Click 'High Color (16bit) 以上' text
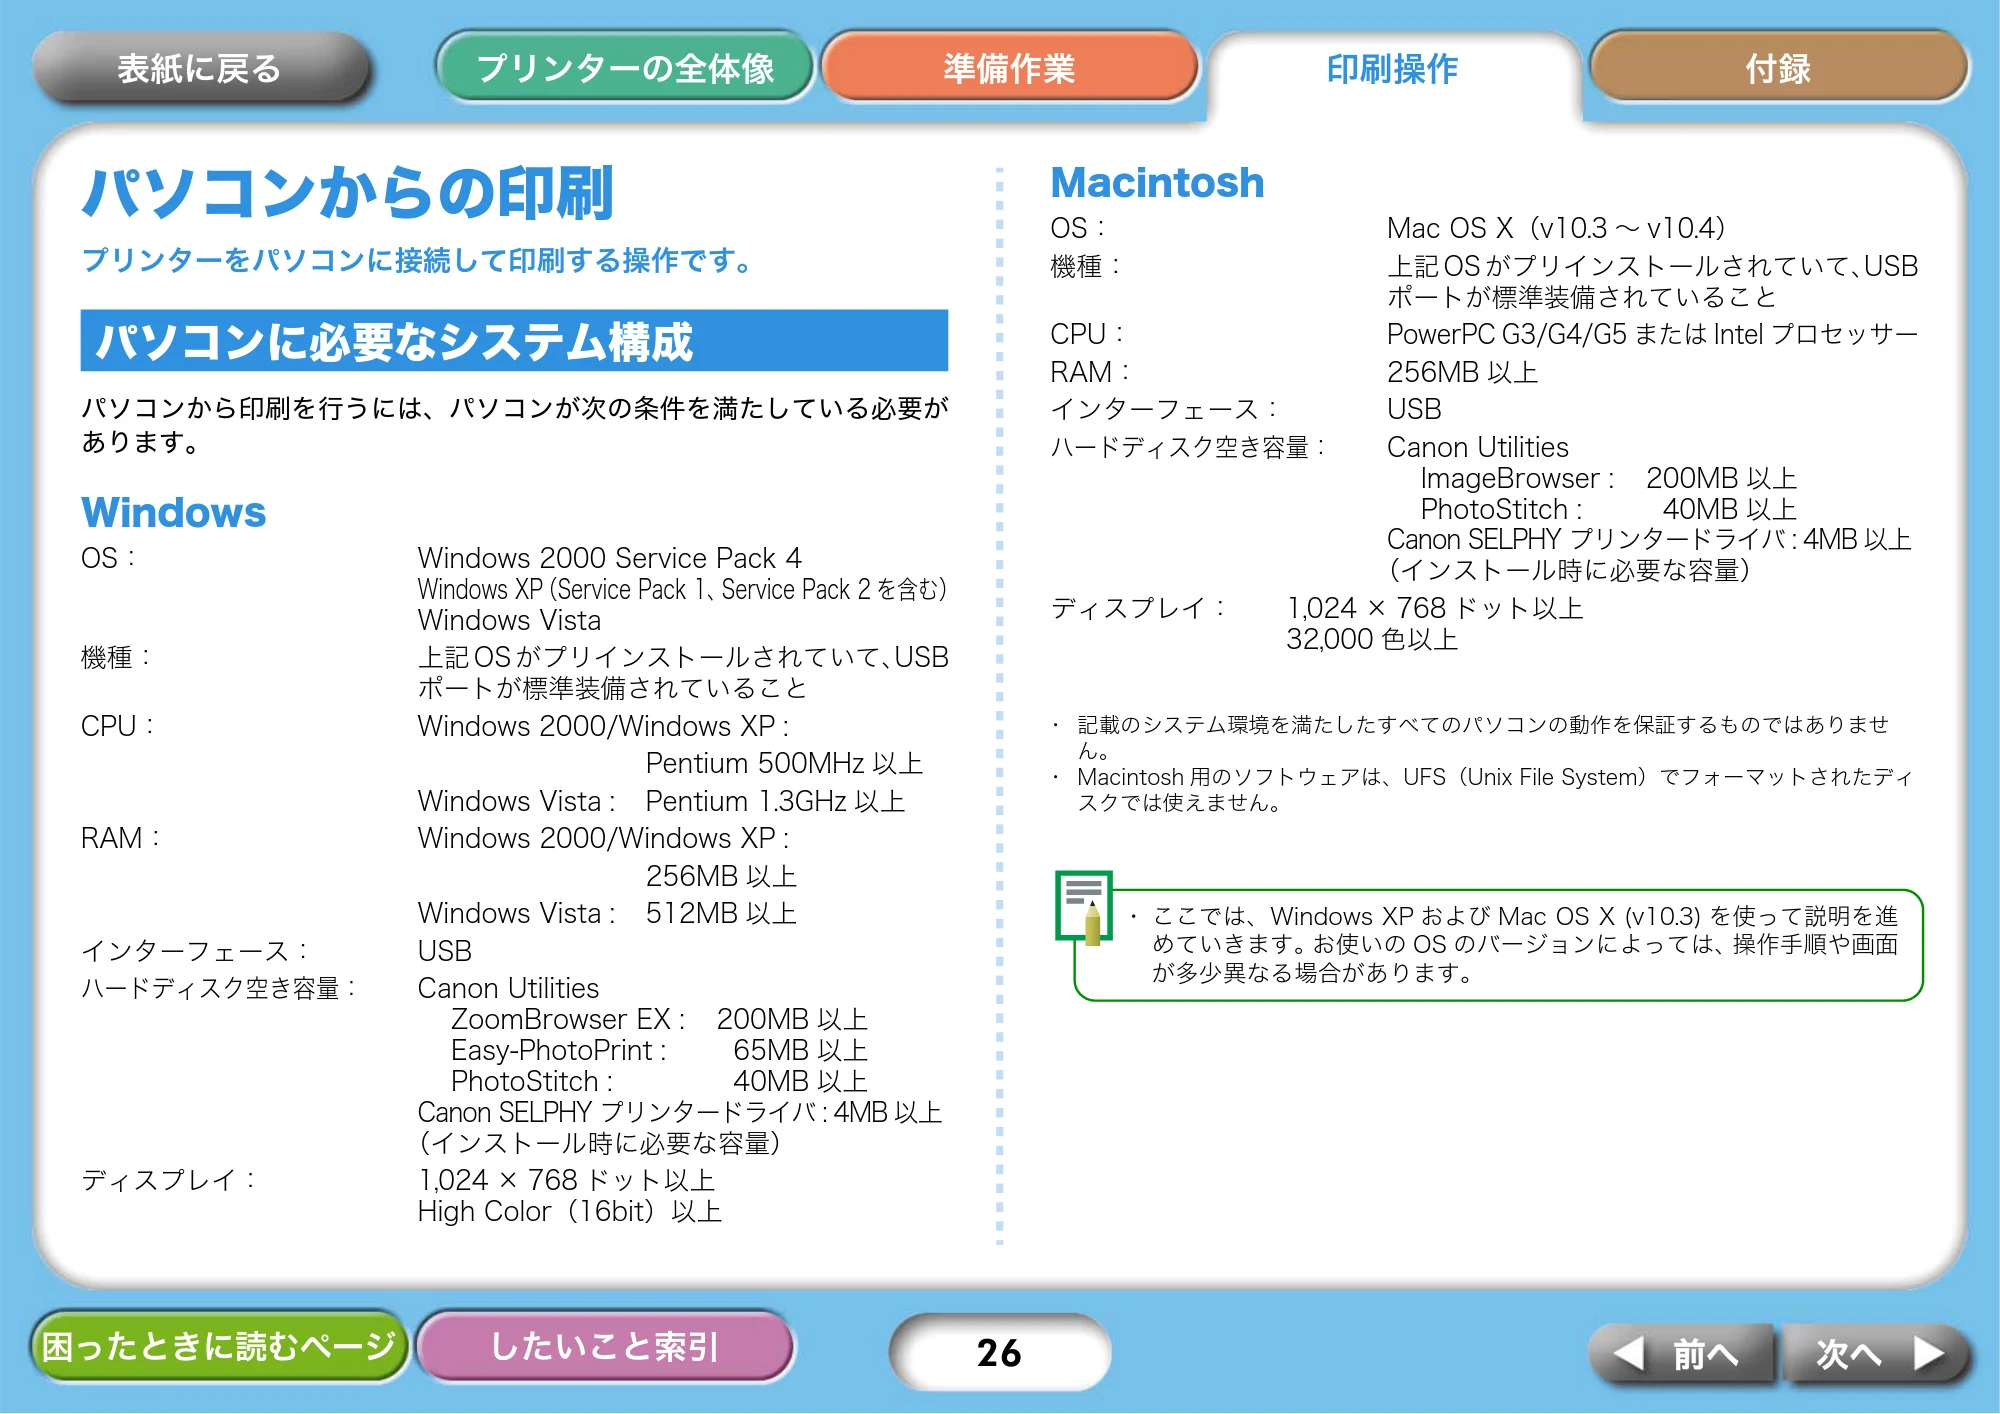Image resolution: width=2000 pixels, height=1414 pixels. pos(570,1211)
